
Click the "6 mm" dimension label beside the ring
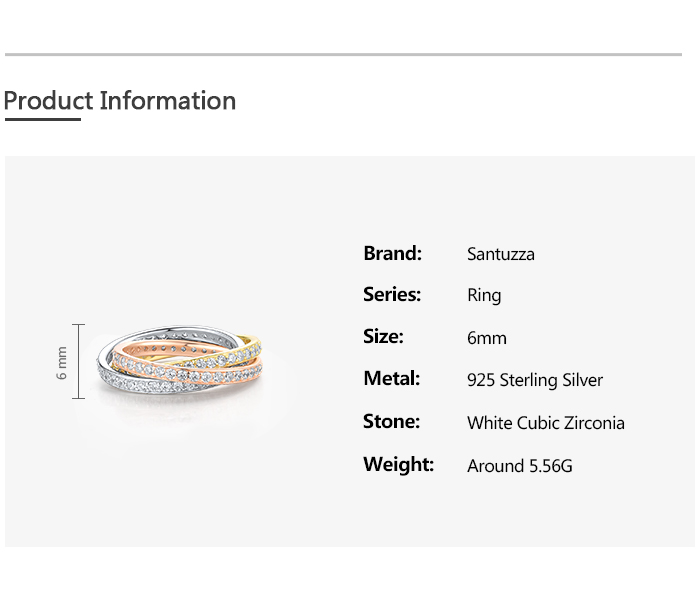[x=62, y=362]
